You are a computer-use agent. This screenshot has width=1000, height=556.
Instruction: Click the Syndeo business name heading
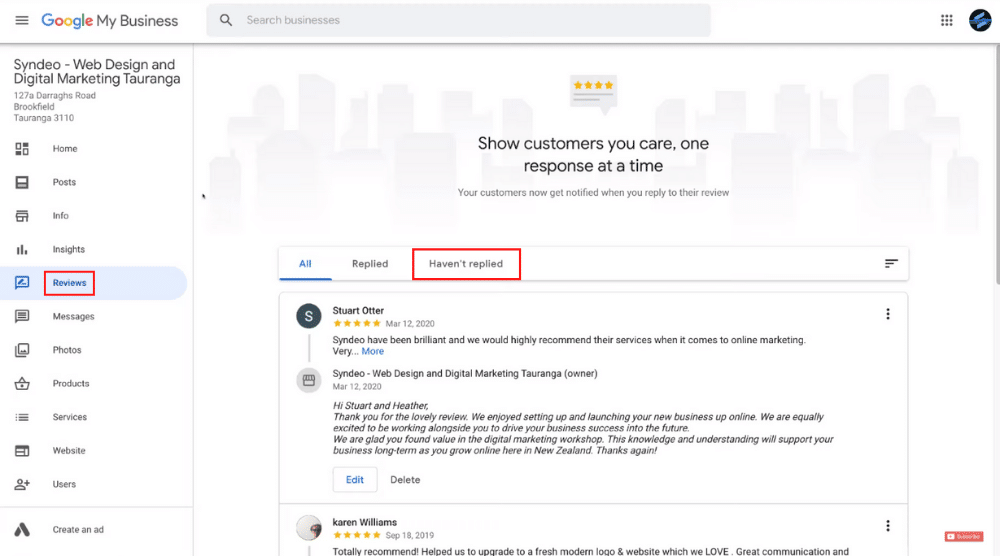(97, 71)
